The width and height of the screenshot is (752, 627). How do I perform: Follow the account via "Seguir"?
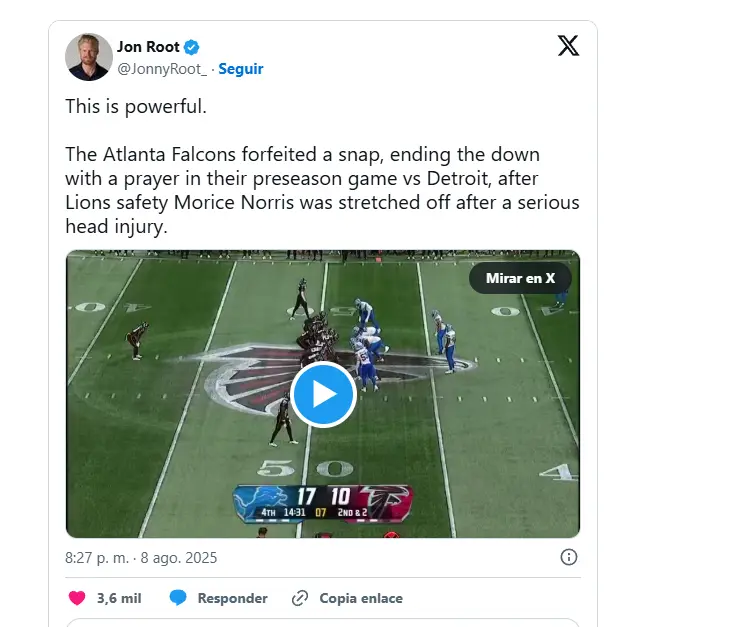point(241,69)
